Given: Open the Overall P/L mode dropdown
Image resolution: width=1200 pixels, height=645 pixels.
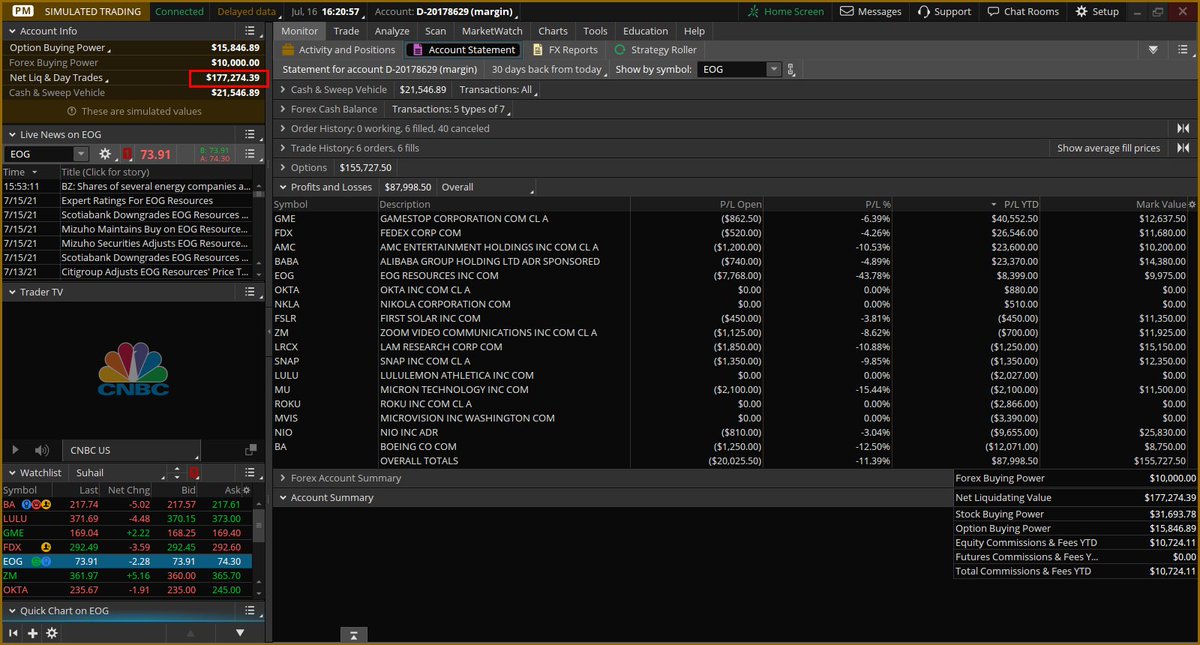Looking at the screenshot, I should (x=486, y=187).
